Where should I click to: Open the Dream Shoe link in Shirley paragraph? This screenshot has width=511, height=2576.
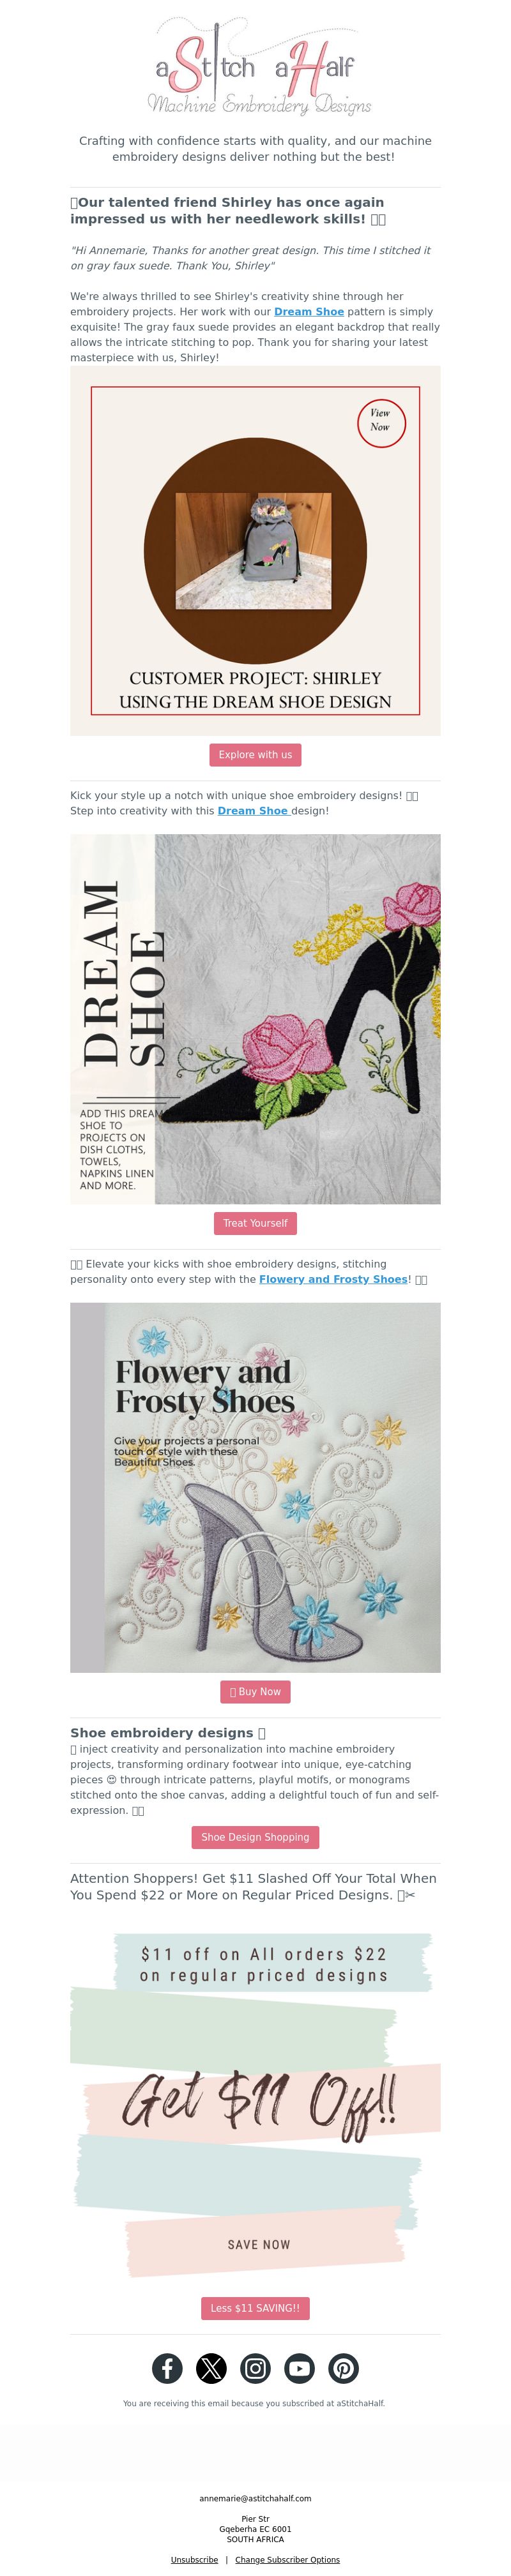point(309,312)
